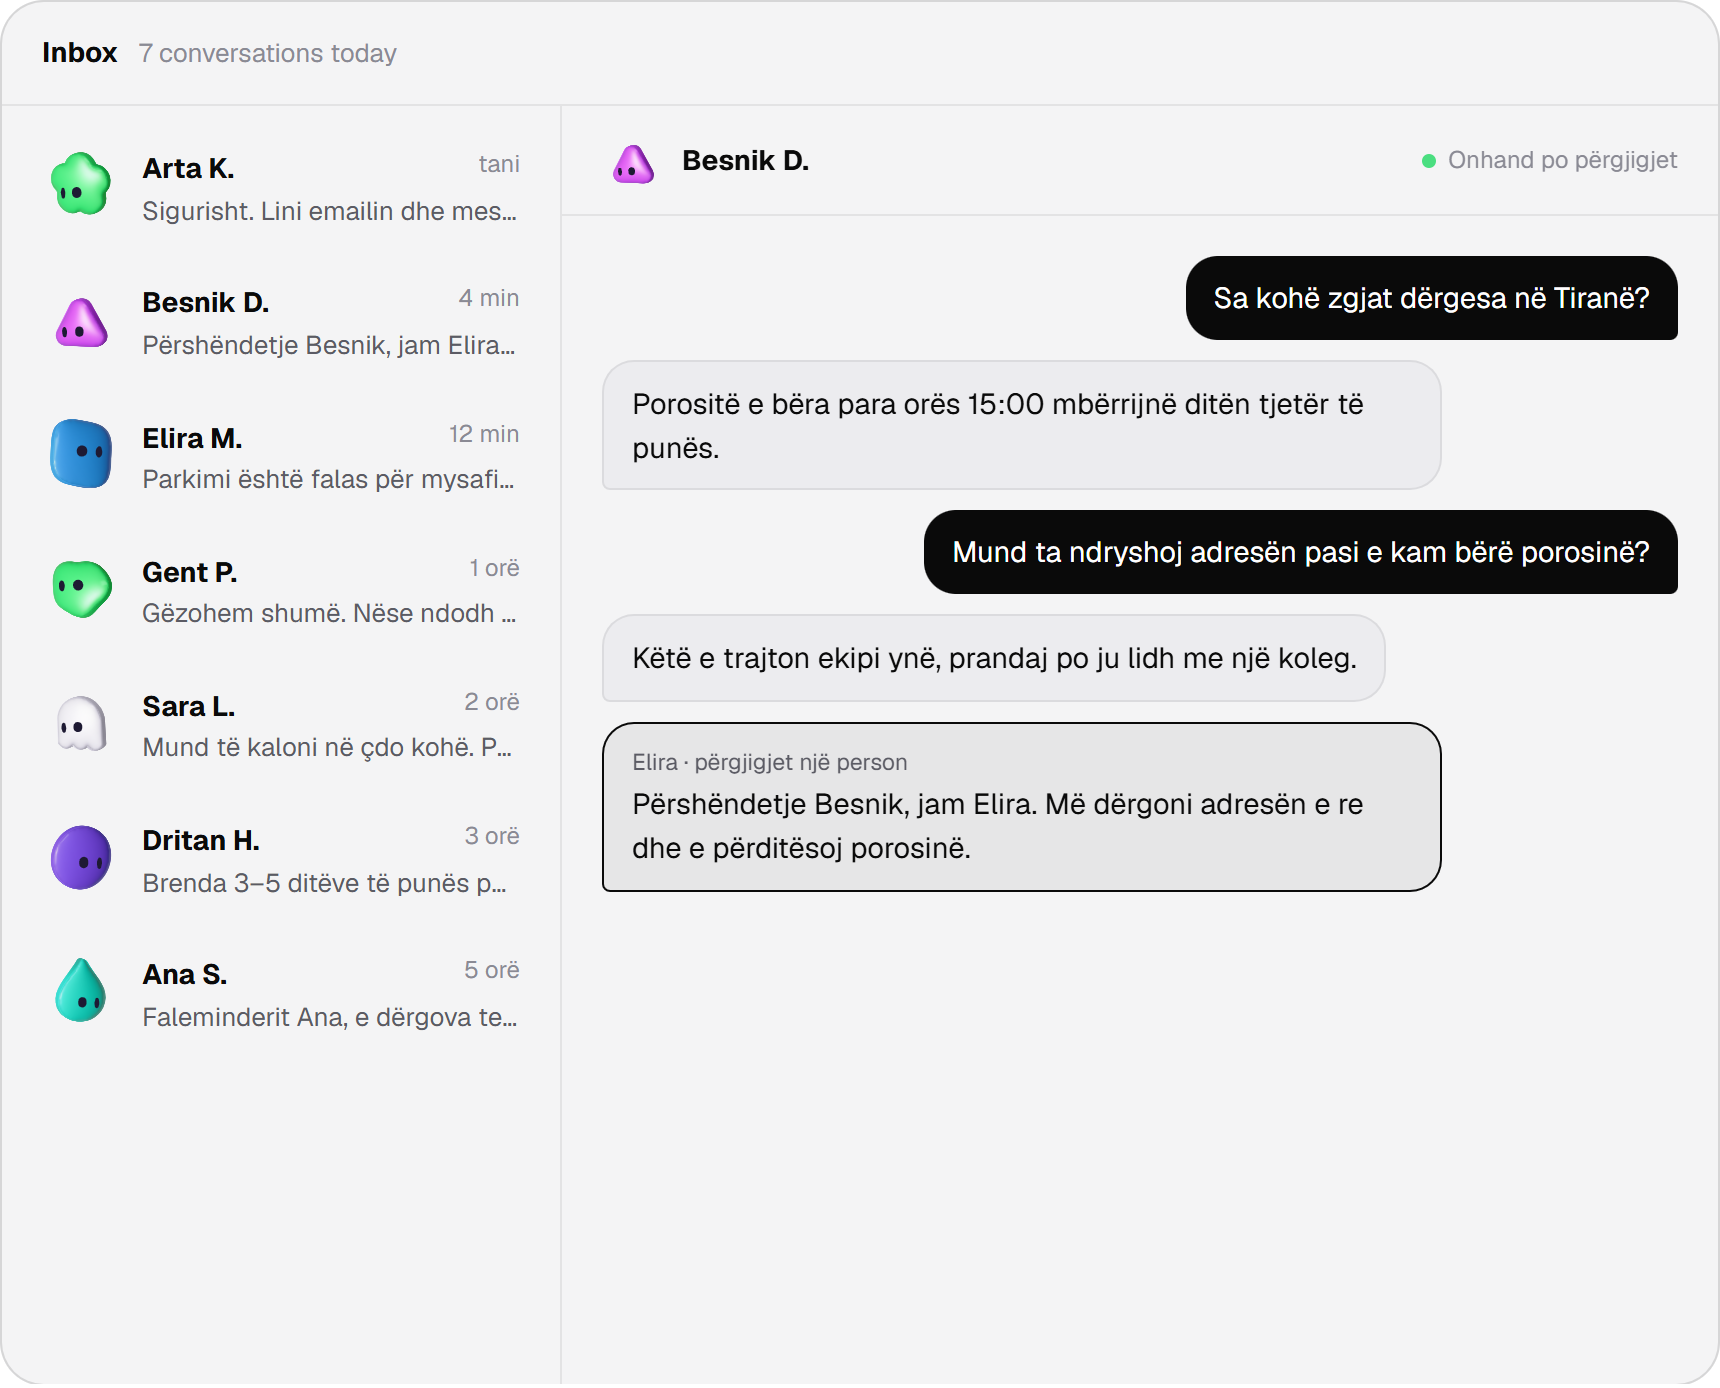This screenshot has width=1720, height=1388.
Task: Click 'Elira · përgjigjet një person' label
Action: click(x=770, y=762)
